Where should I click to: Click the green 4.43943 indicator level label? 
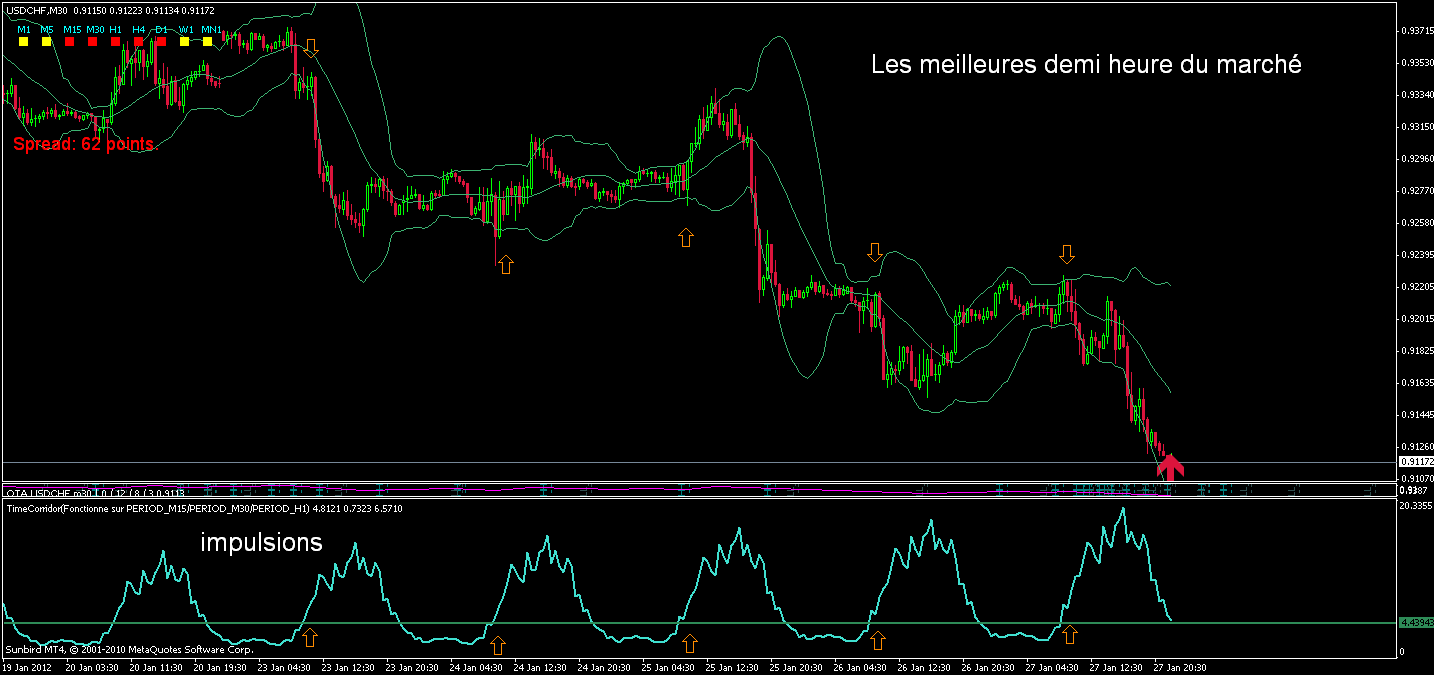click(x=1414, y=622)
